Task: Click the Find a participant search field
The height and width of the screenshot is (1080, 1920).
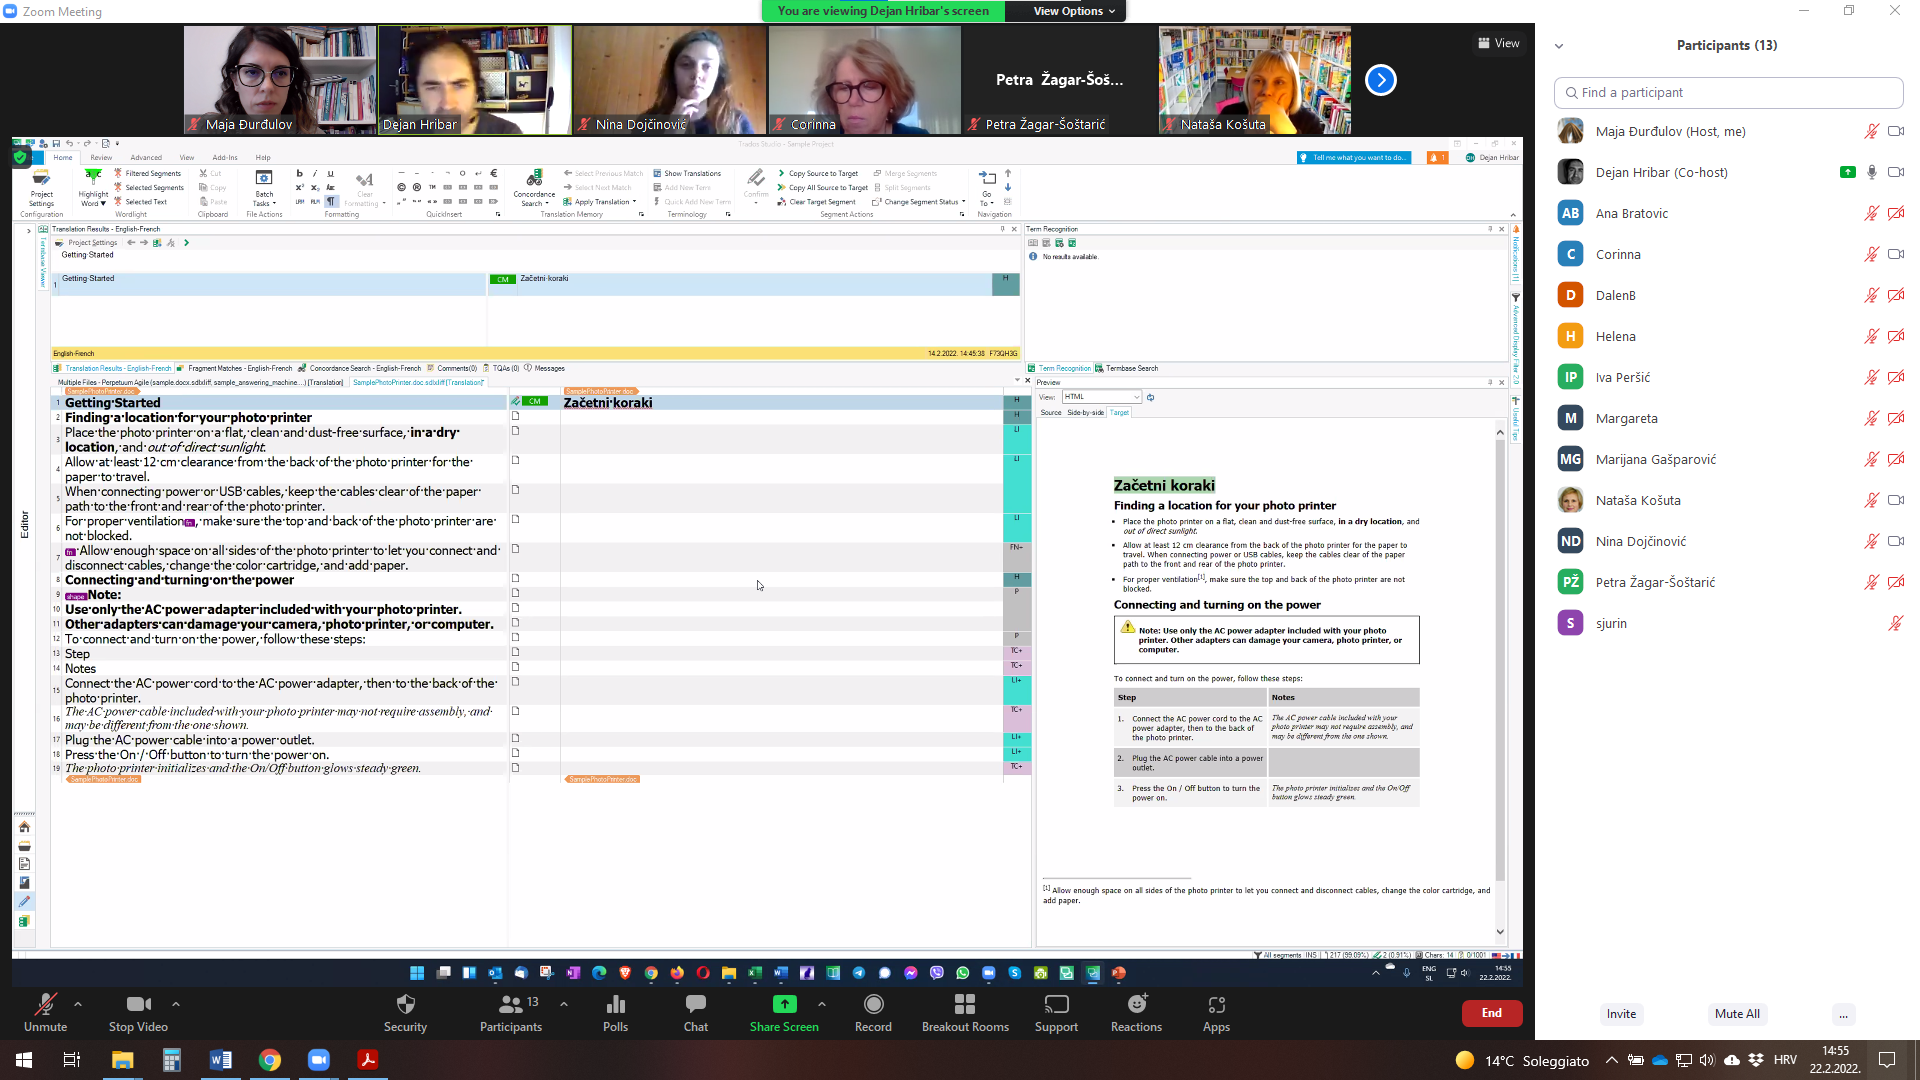Action: (x=1728, y=92)
